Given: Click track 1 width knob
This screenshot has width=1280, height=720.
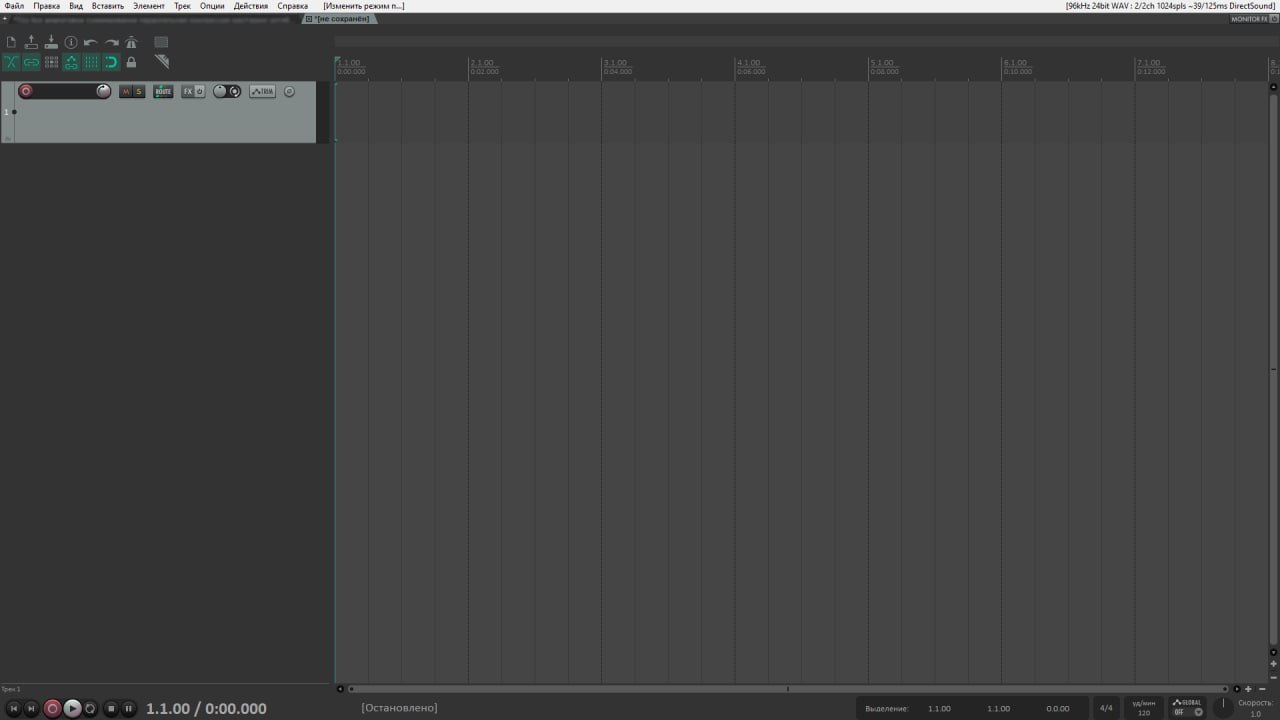Looking at the screenshot, I should [x=234, y=91].
